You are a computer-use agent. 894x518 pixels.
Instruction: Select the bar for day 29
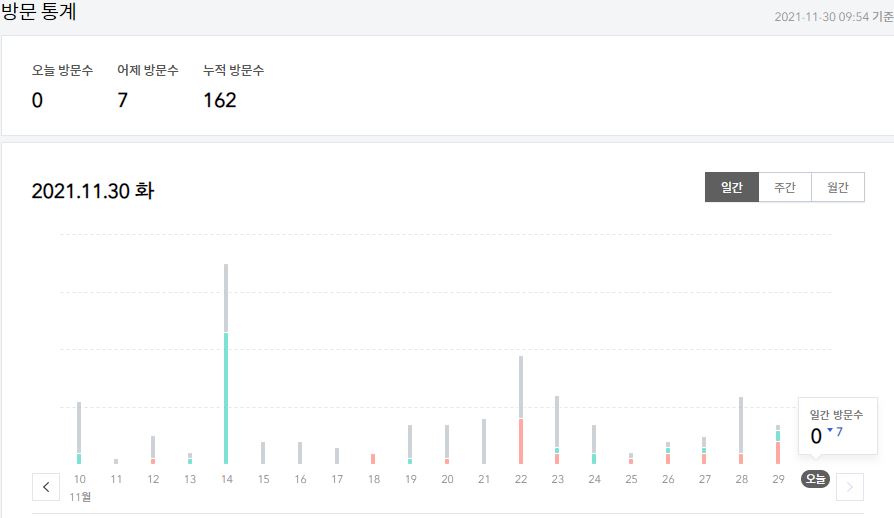778,444
